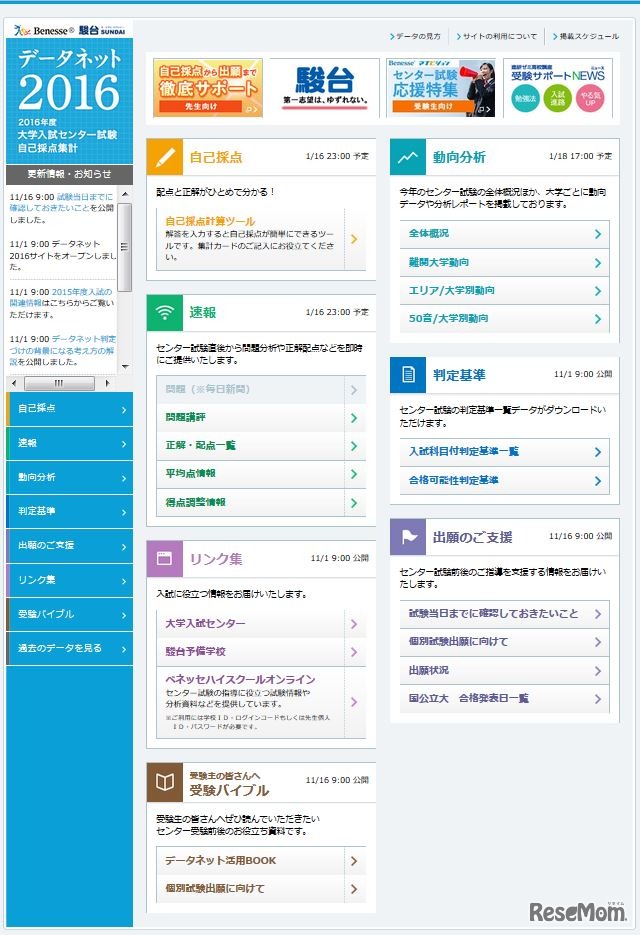Click the データネット2016 title block
The height and width of the screenshot is (935, 640).
click(69, 100)
